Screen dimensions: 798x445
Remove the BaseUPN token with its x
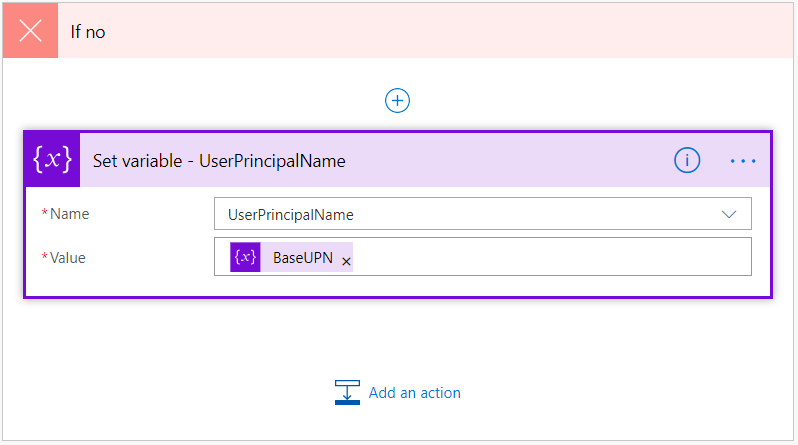click(x=346, y=261)
